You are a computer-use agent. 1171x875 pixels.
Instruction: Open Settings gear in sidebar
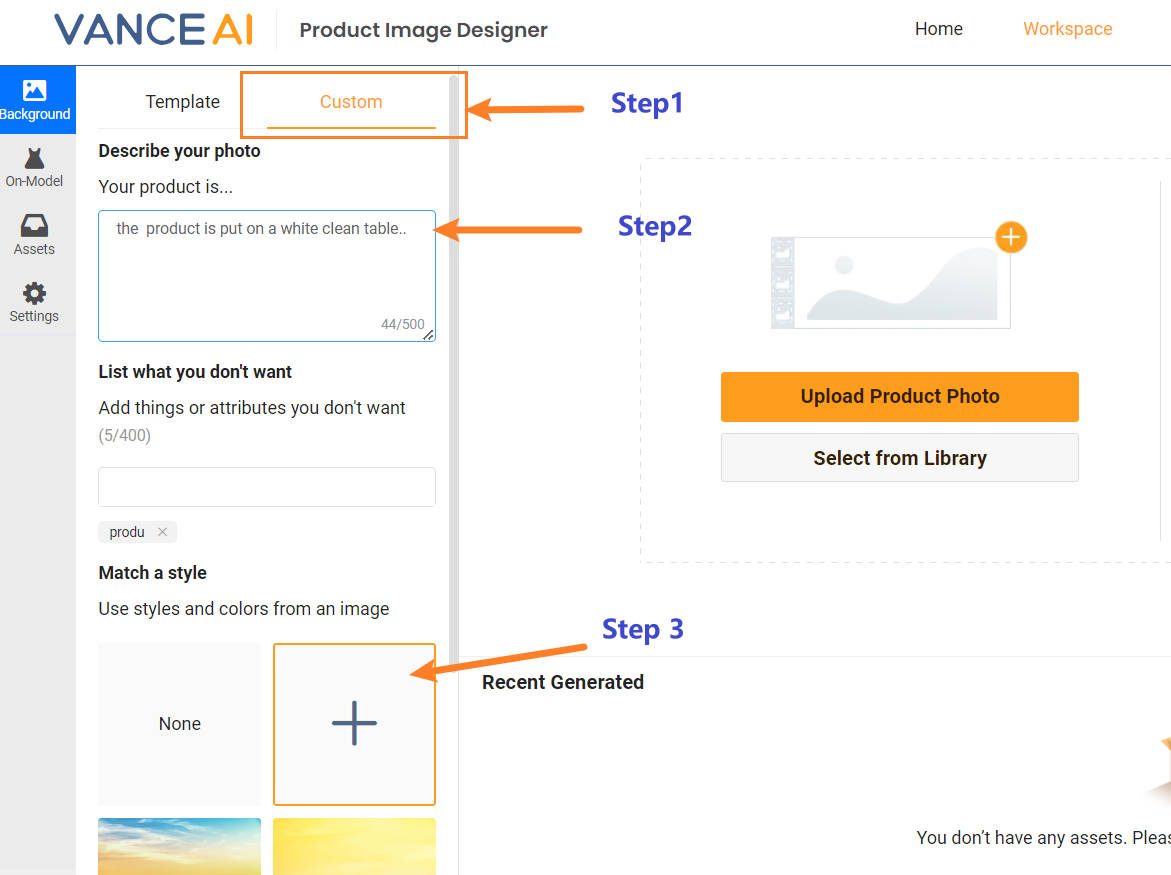coord(34,302)
